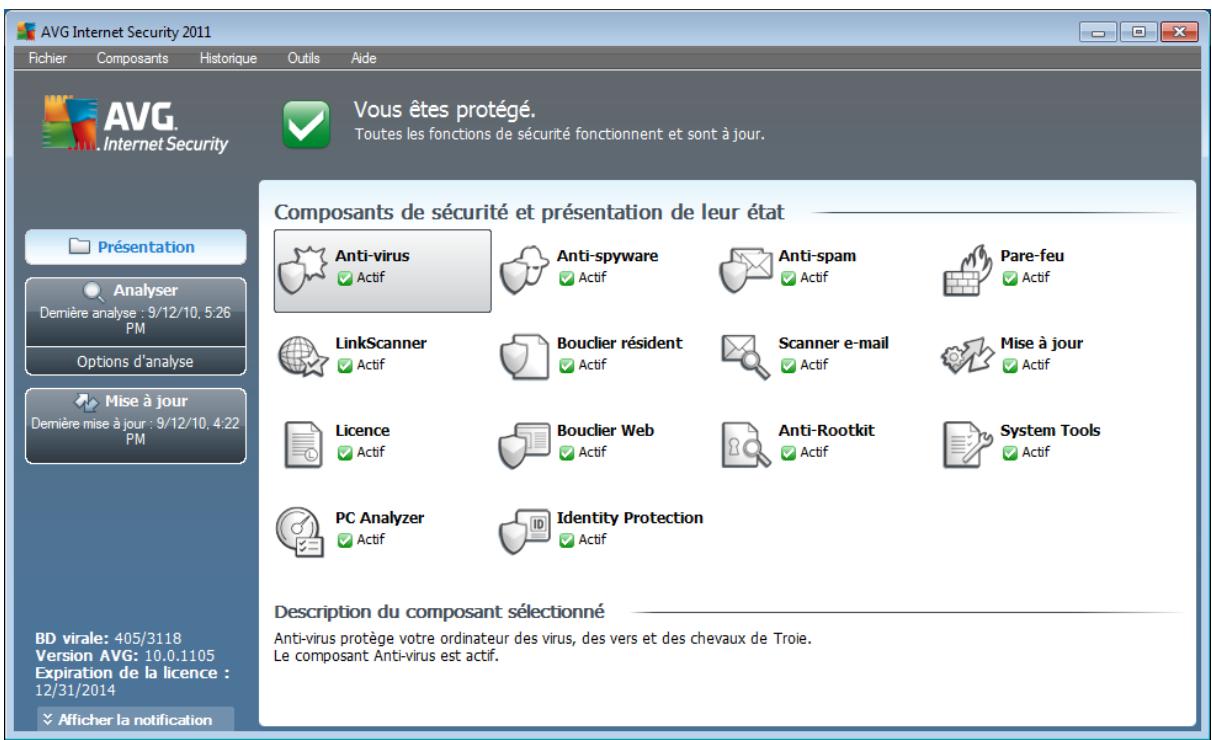Image resolution: width=1212 pixels, height=740 pixels.
Task: Open the Bouclier Web icon
Action: [x=526, y=445]
